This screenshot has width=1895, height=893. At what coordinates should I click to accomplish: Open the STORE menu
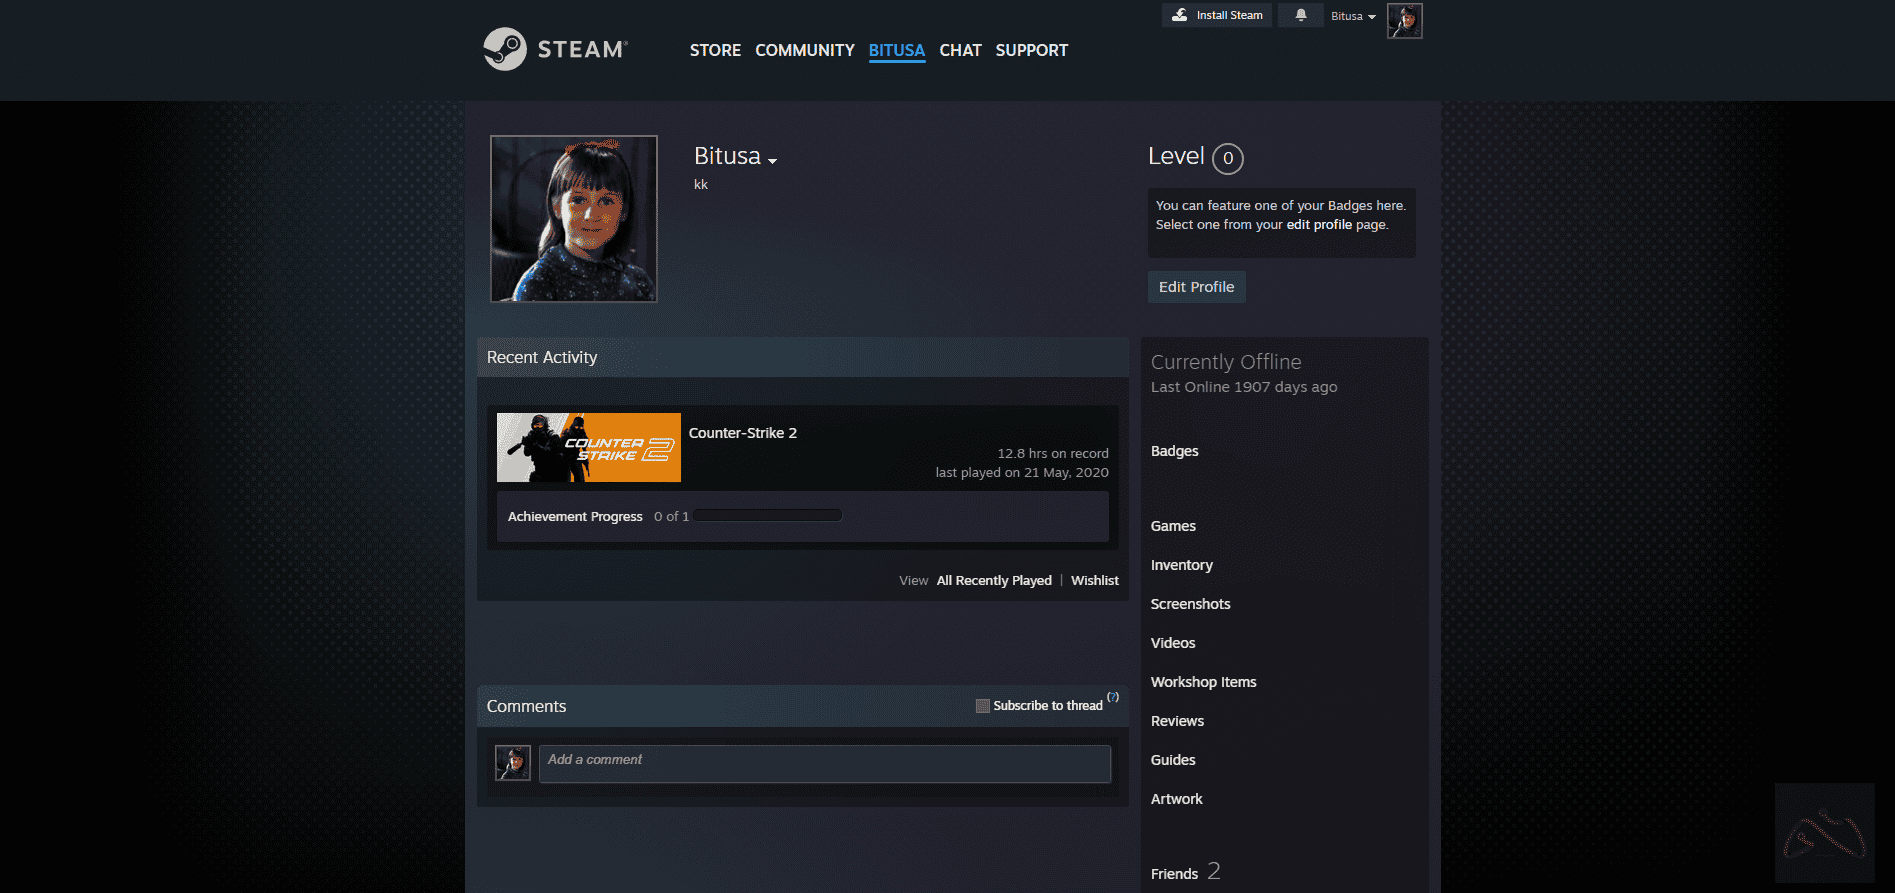[x=715, y=50]
